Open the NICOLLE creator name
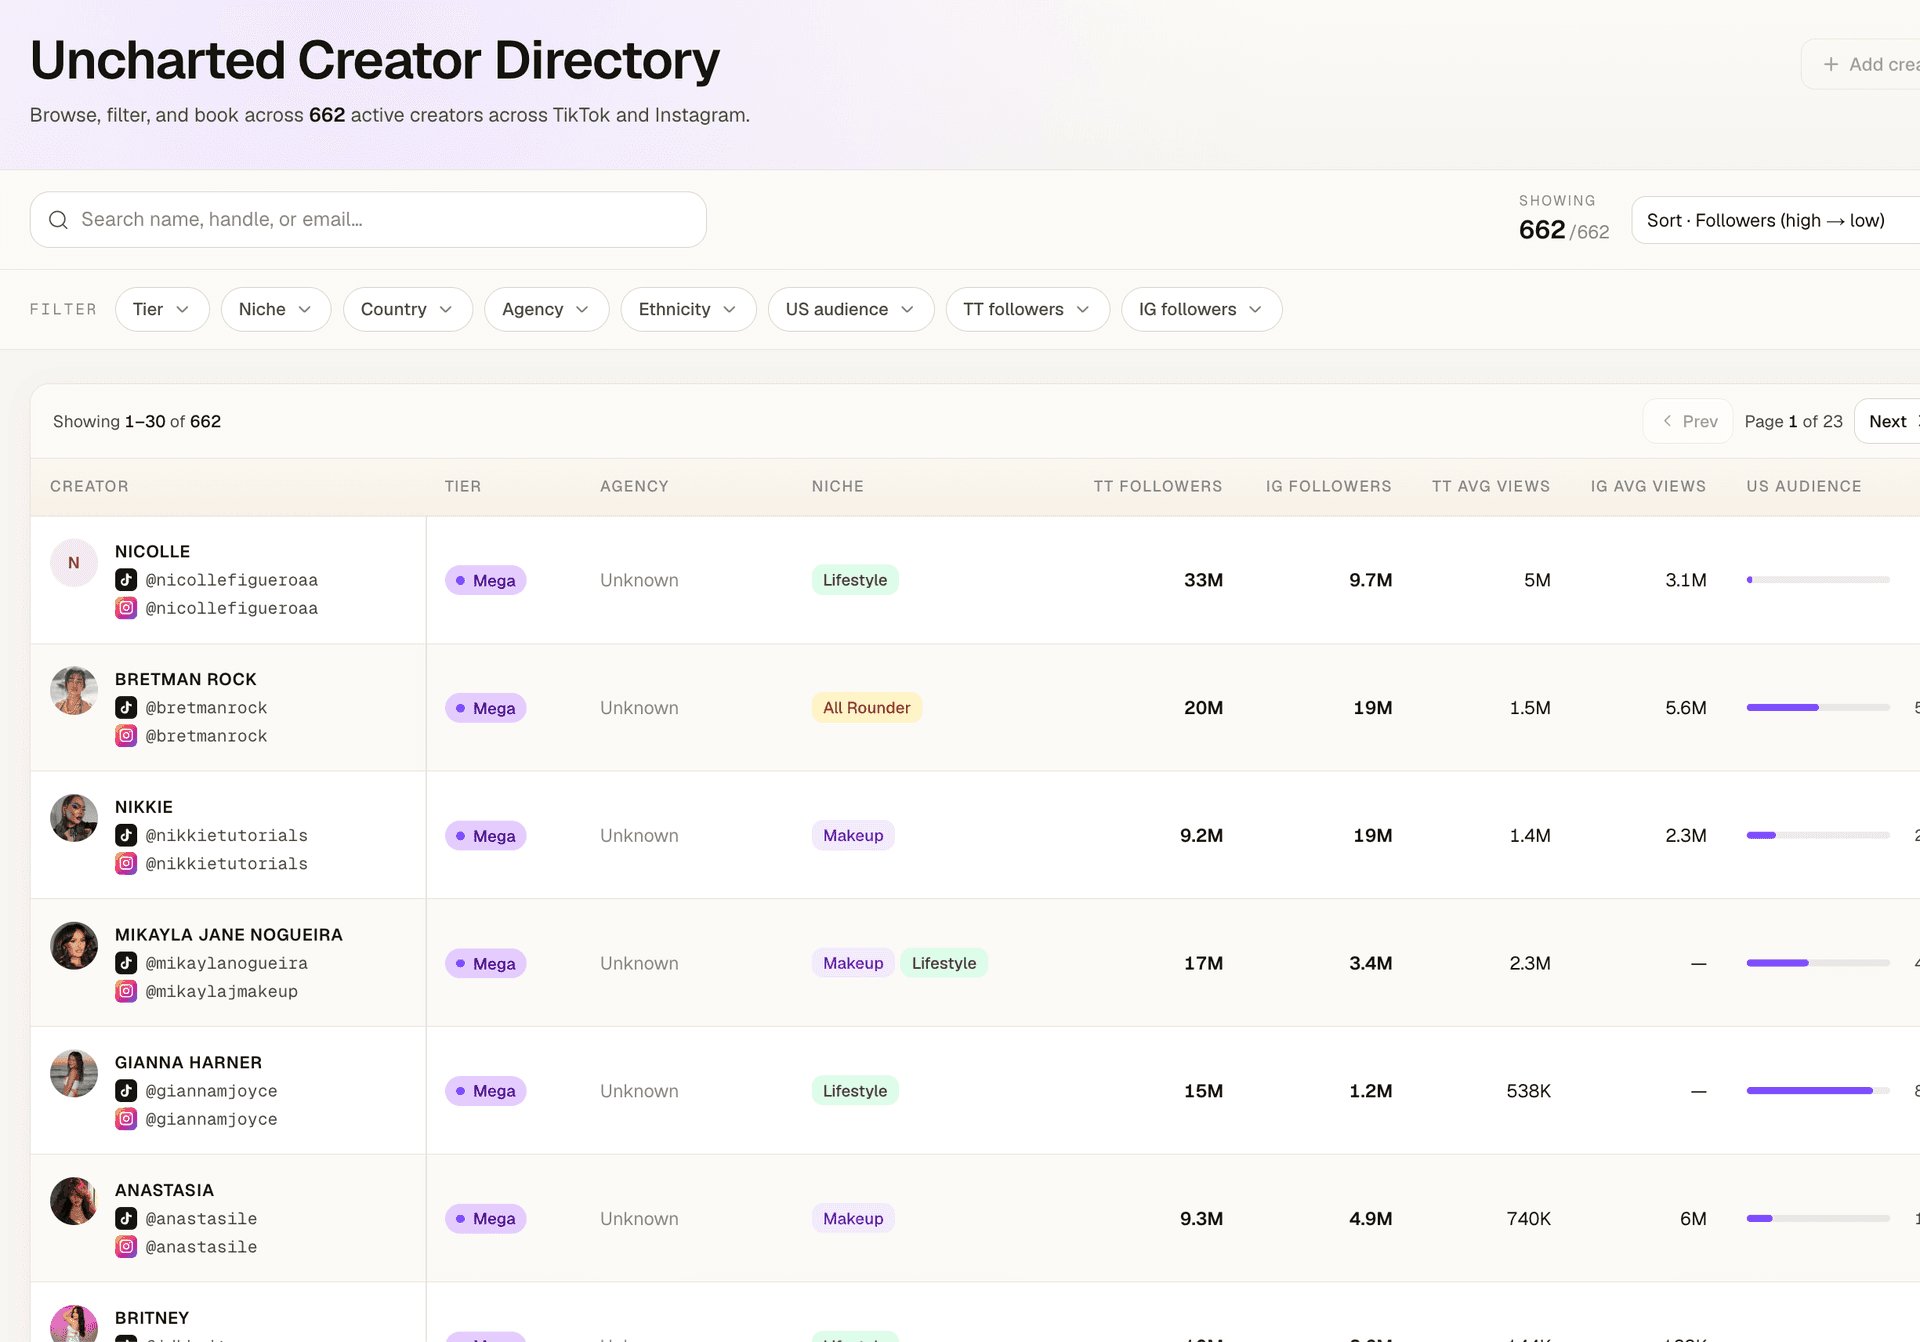The image size is (1920, 1342). coord(152,552)
